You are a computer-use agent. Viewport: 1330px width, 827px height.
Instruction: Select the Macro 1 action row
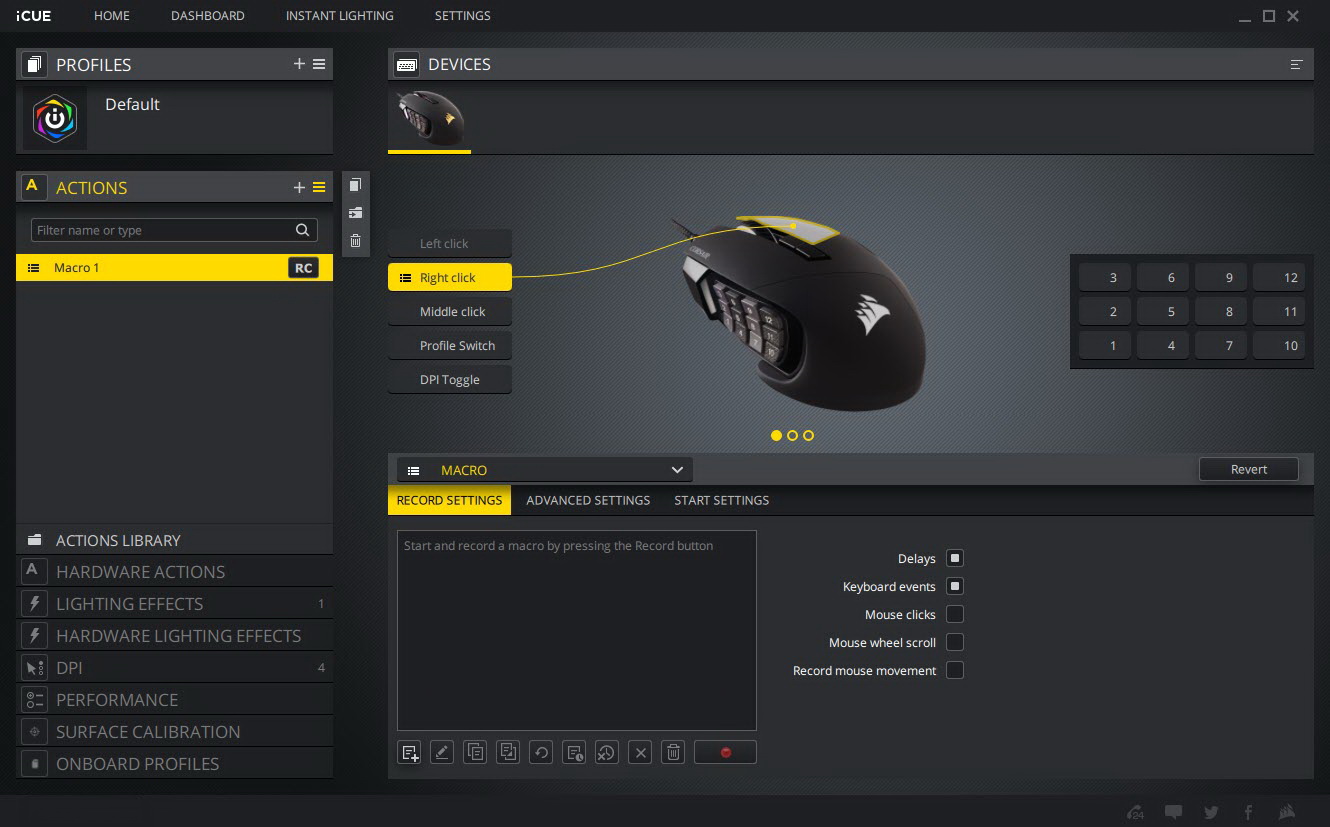[174, 268]
